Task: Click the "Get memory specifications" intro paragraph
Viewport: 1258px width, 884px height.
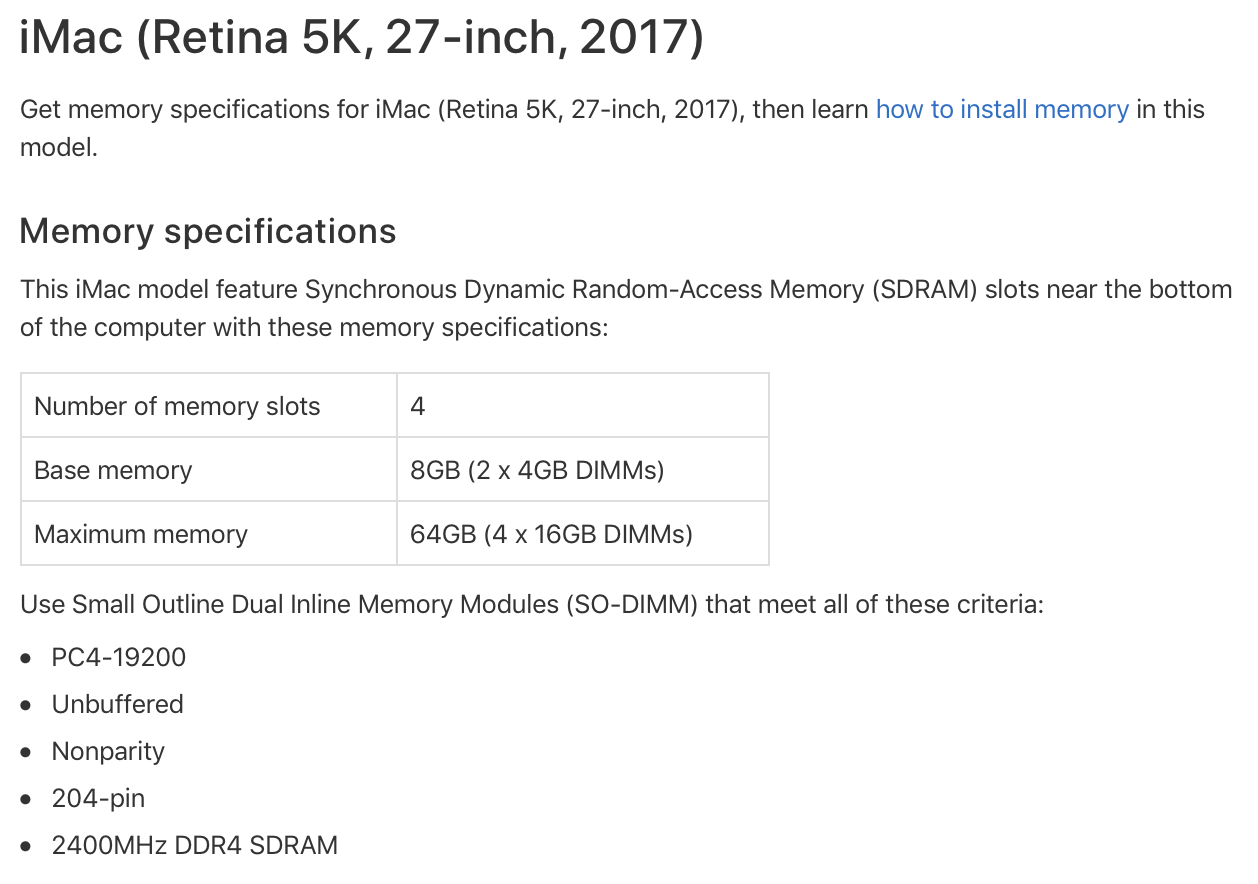Action: 612,128
